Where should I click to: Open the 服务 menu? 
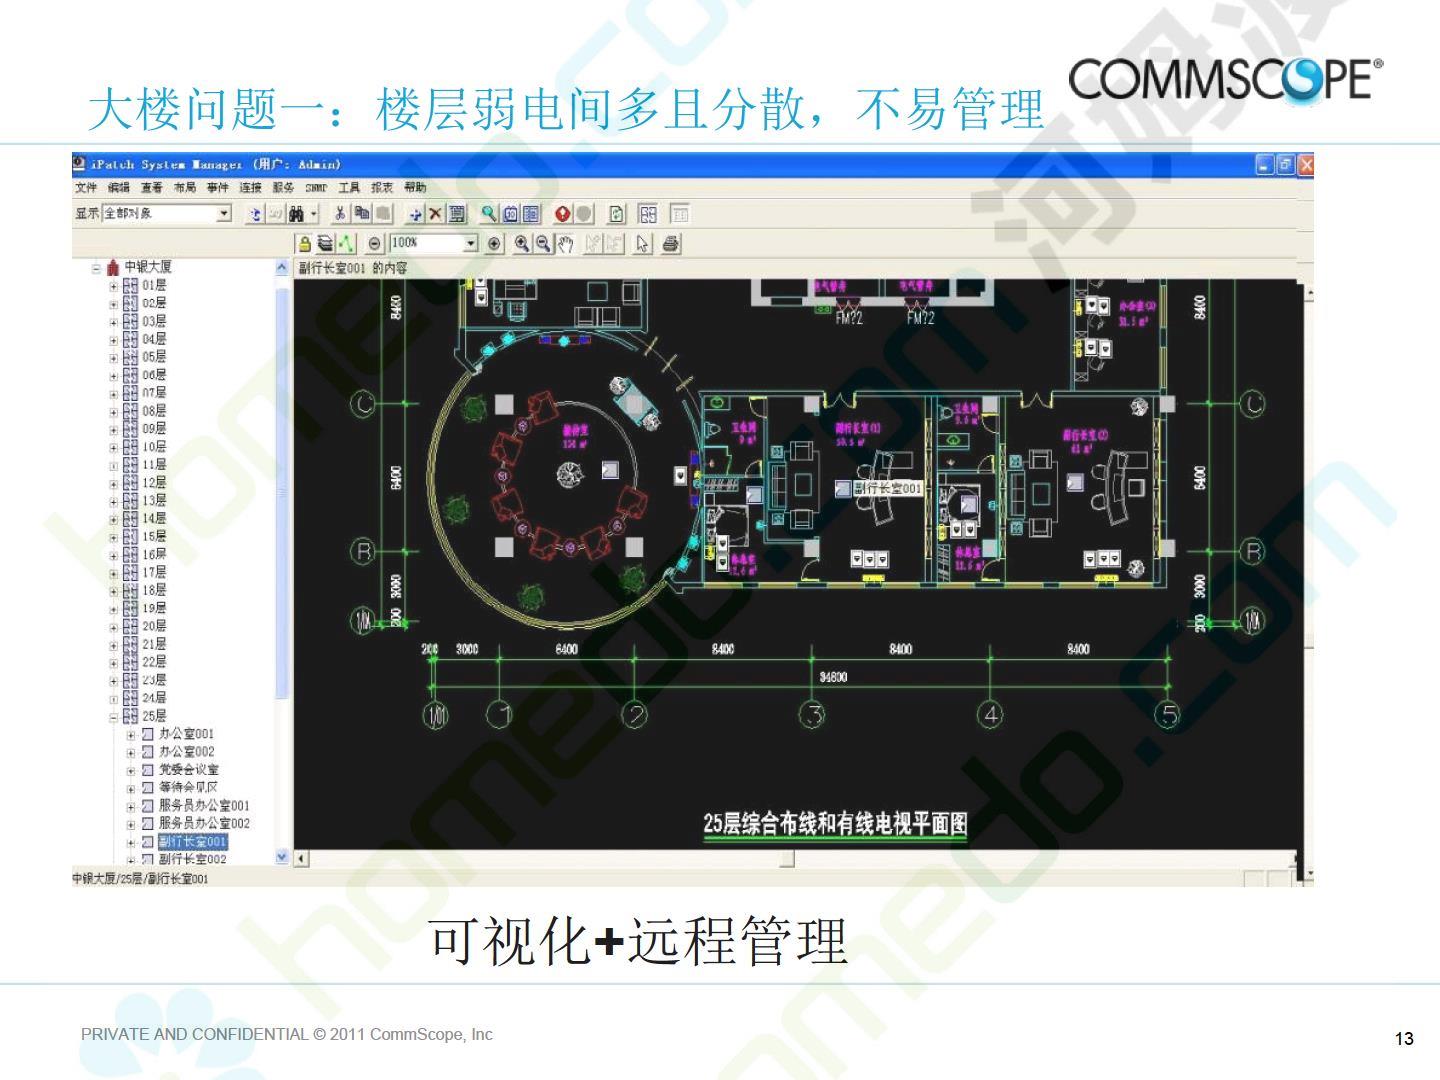(x=283, y=188)
